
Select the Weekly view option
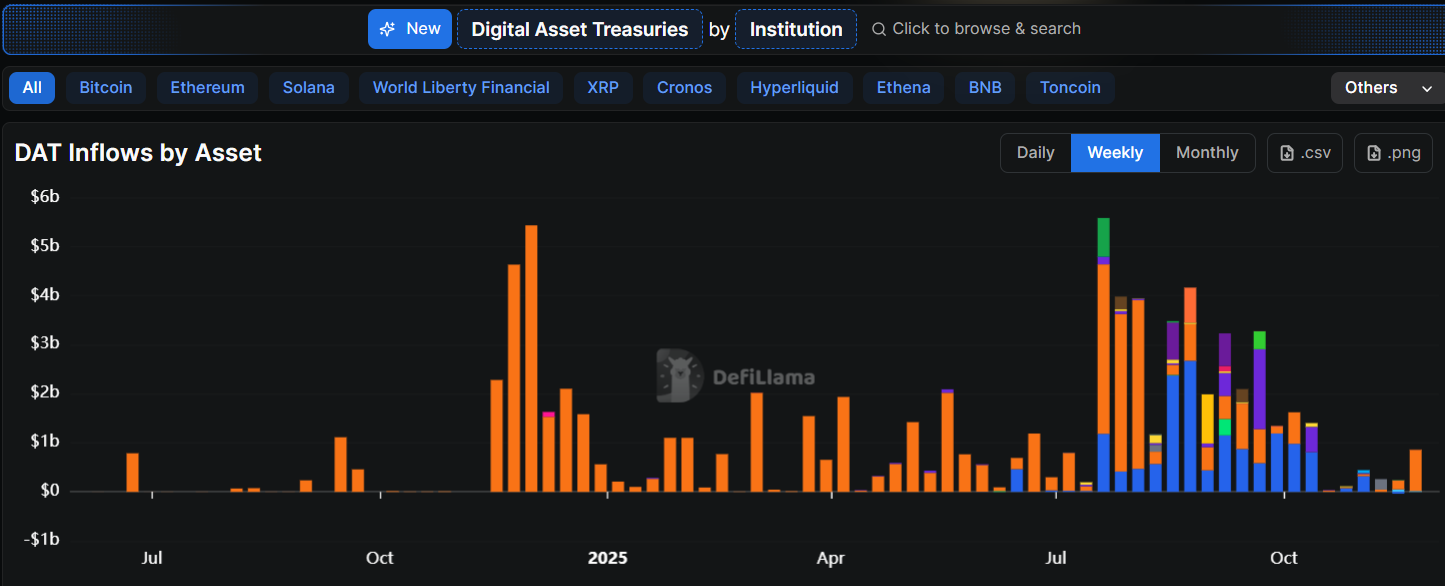click(1115, 152)
